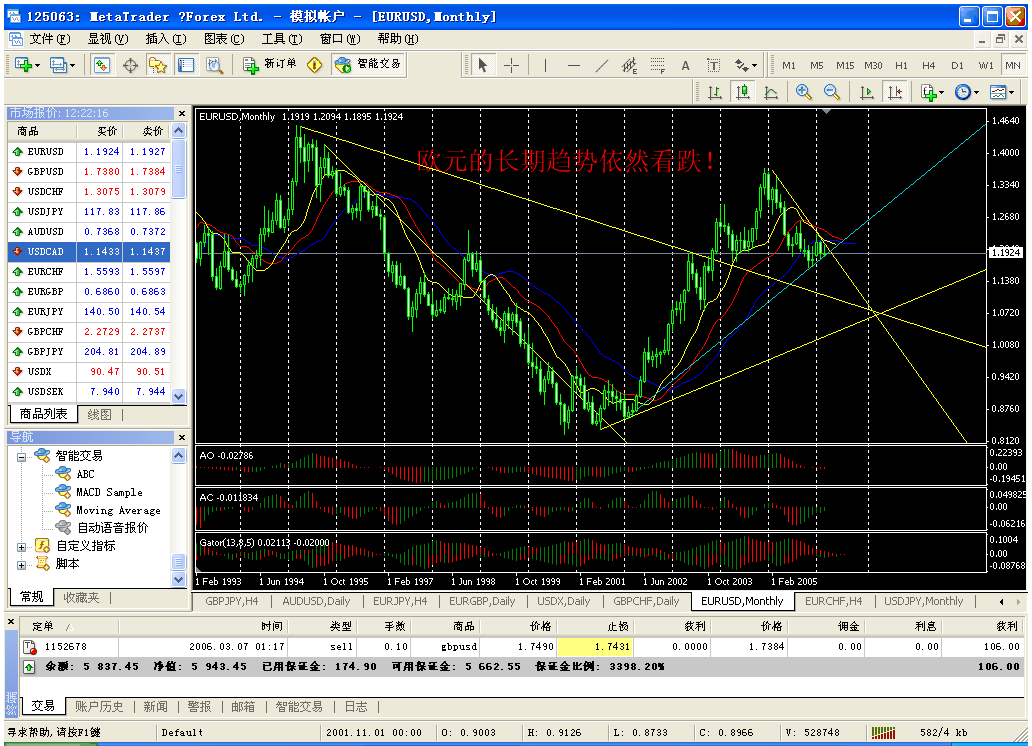
Task: Open the chart templates dropdown
Action: click(x=1002, y=92)
